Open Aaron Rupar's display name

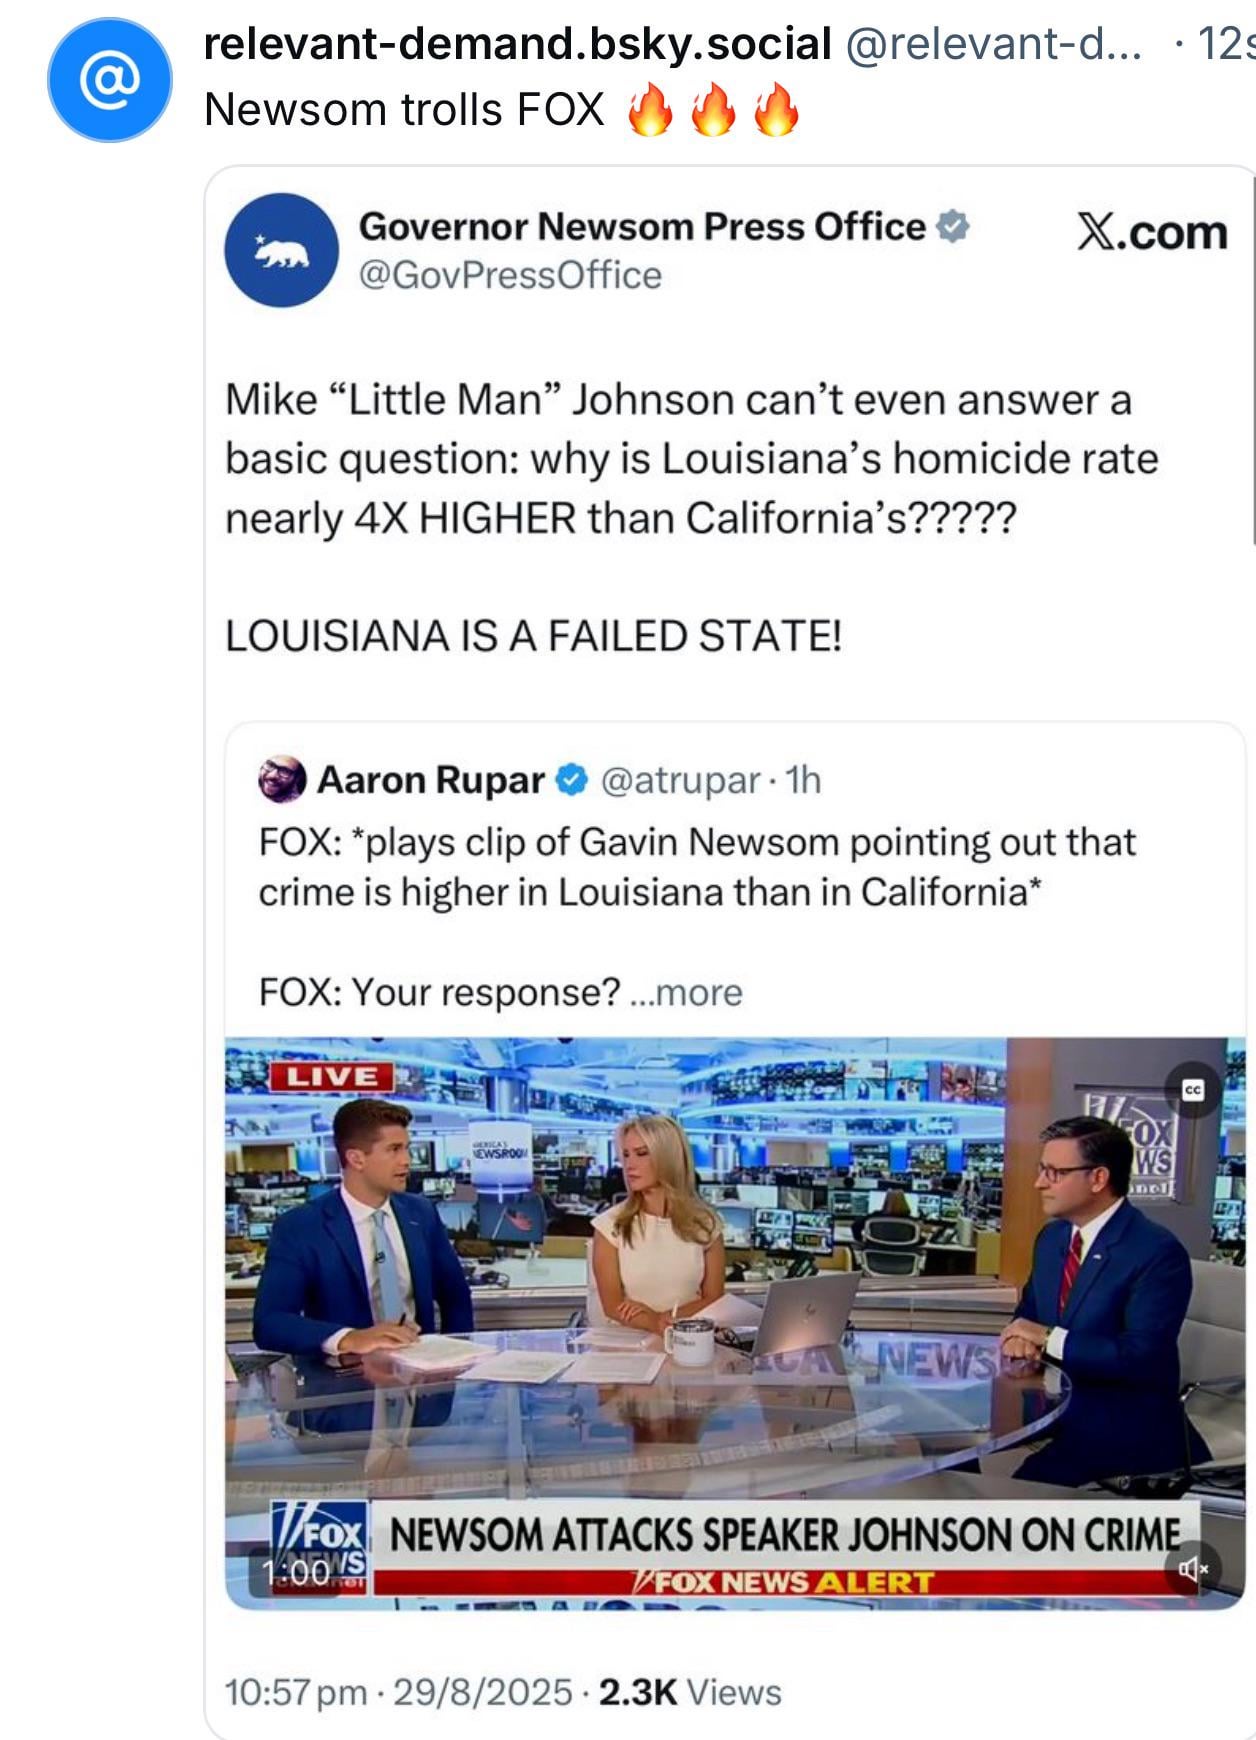431,780
